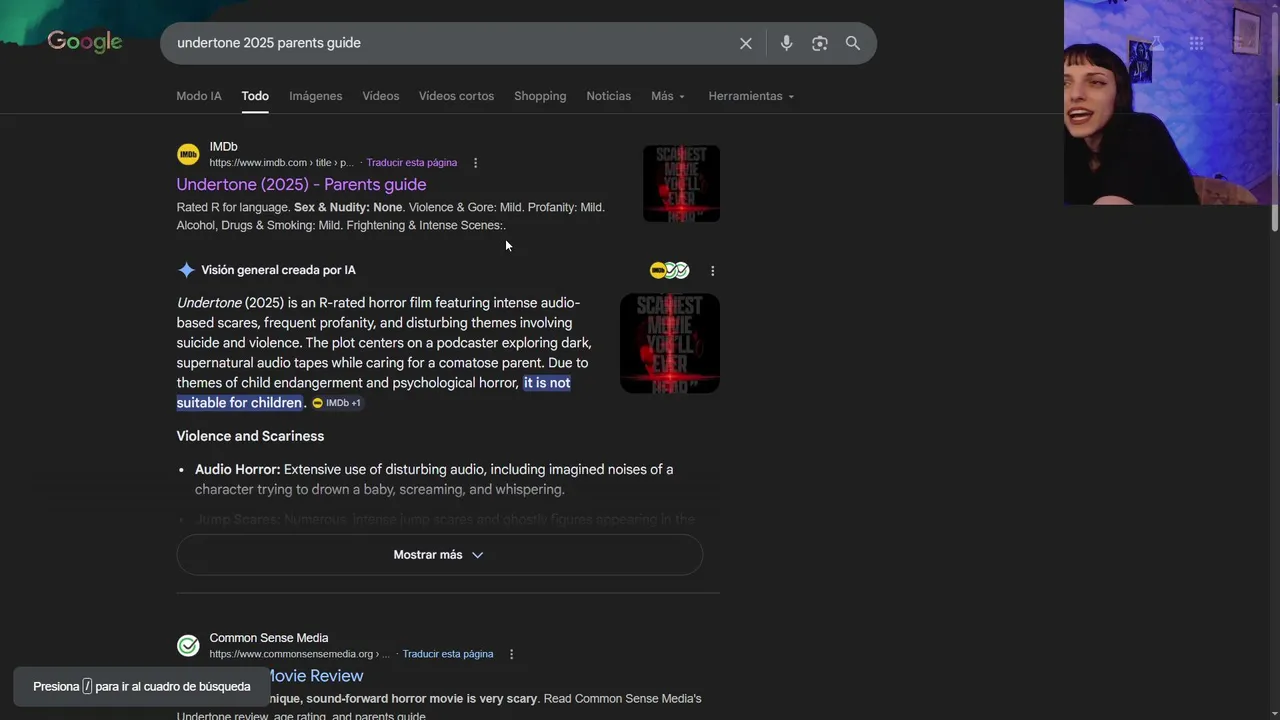Viewport: 1280px width, 720px height.
Task: Open IMDb result poster thumbnail
Action: pyautogui.click(x=681, y=184)
